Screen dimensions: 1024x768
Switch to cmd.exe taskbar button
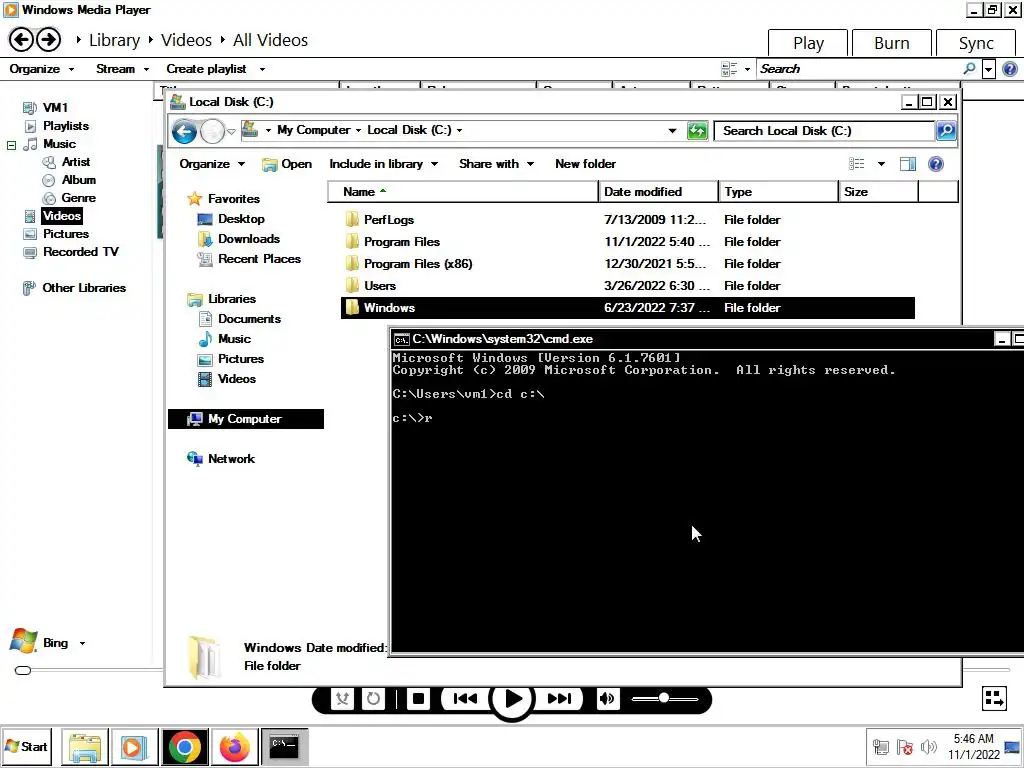click(284, 746)
